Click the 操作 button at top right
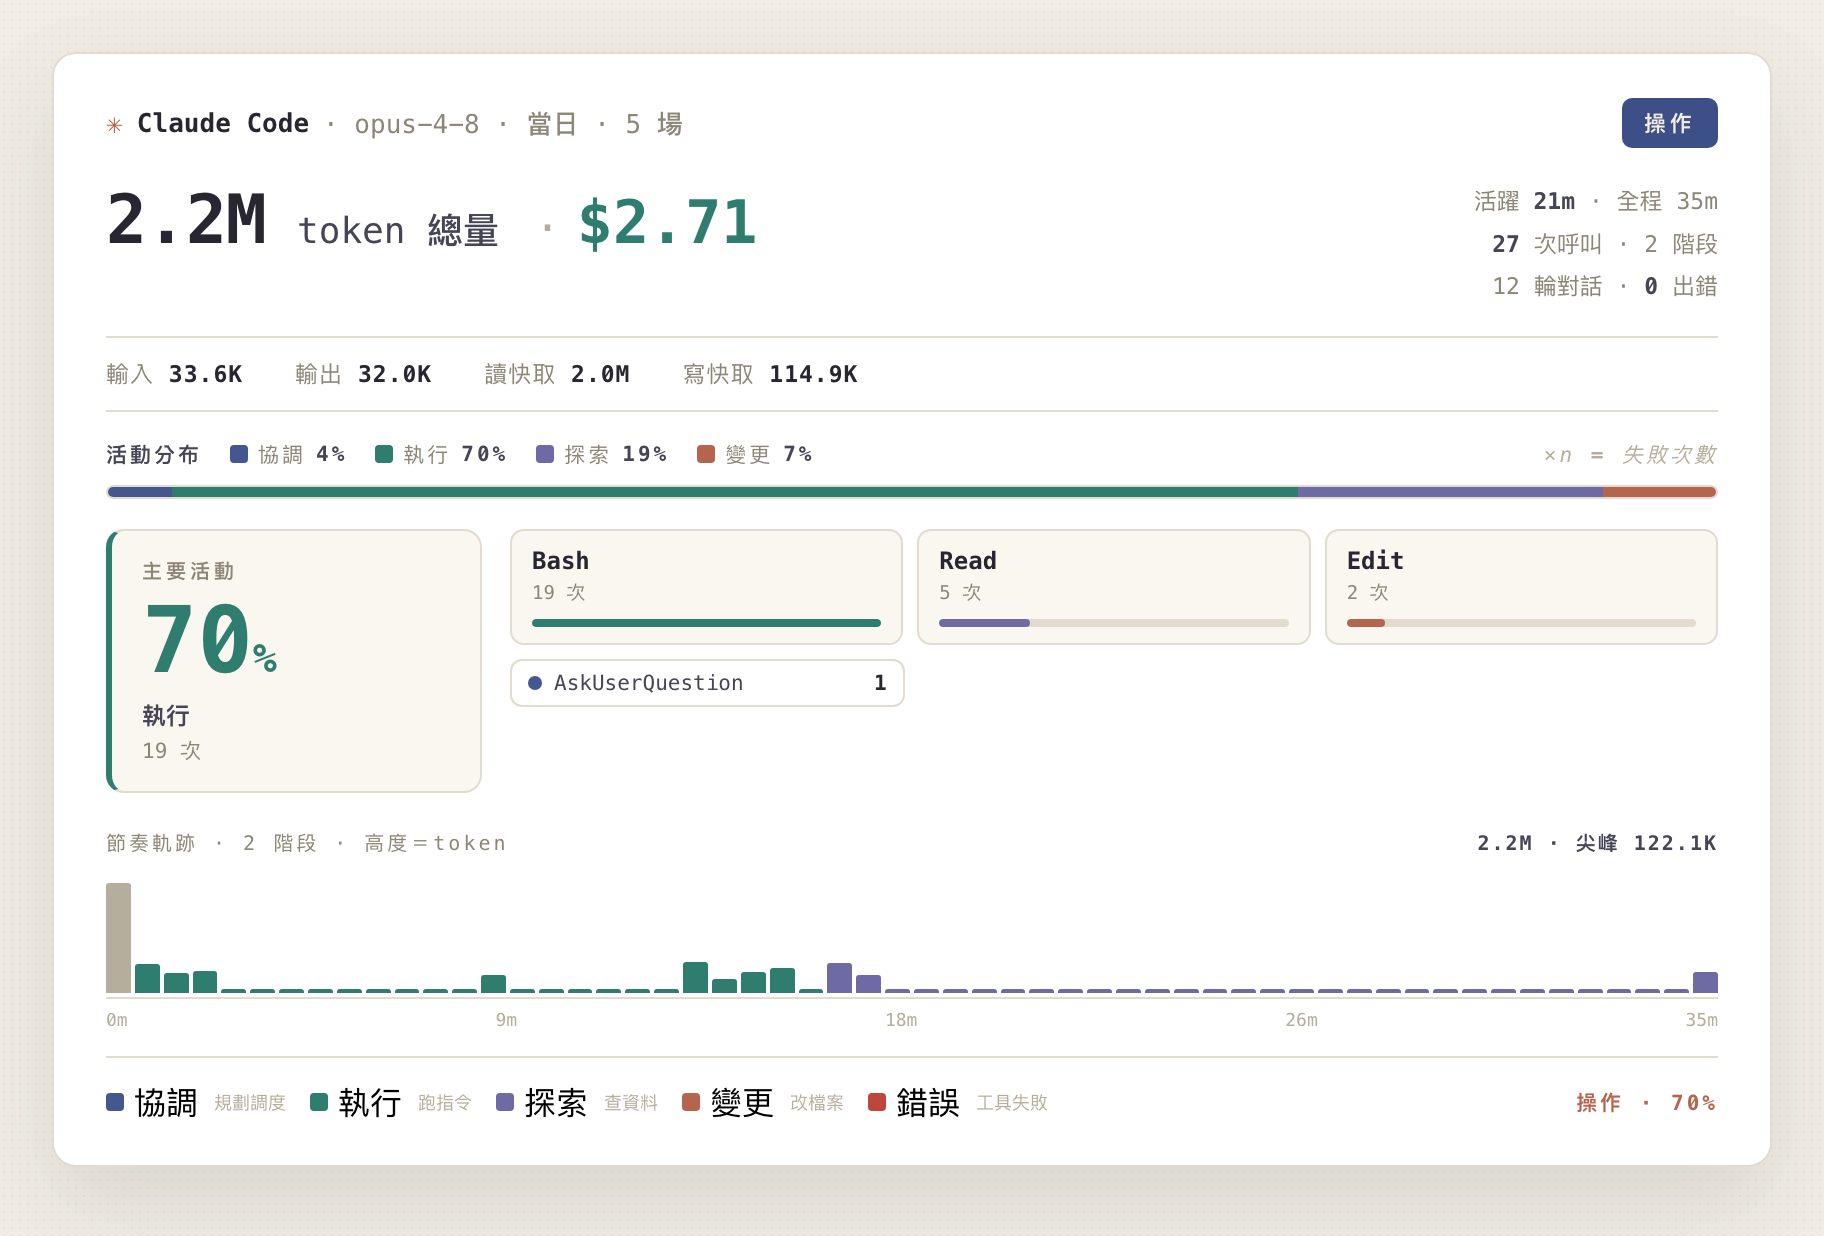This screenshot has width=1824, height=1236. click(x=1669, y=123)
